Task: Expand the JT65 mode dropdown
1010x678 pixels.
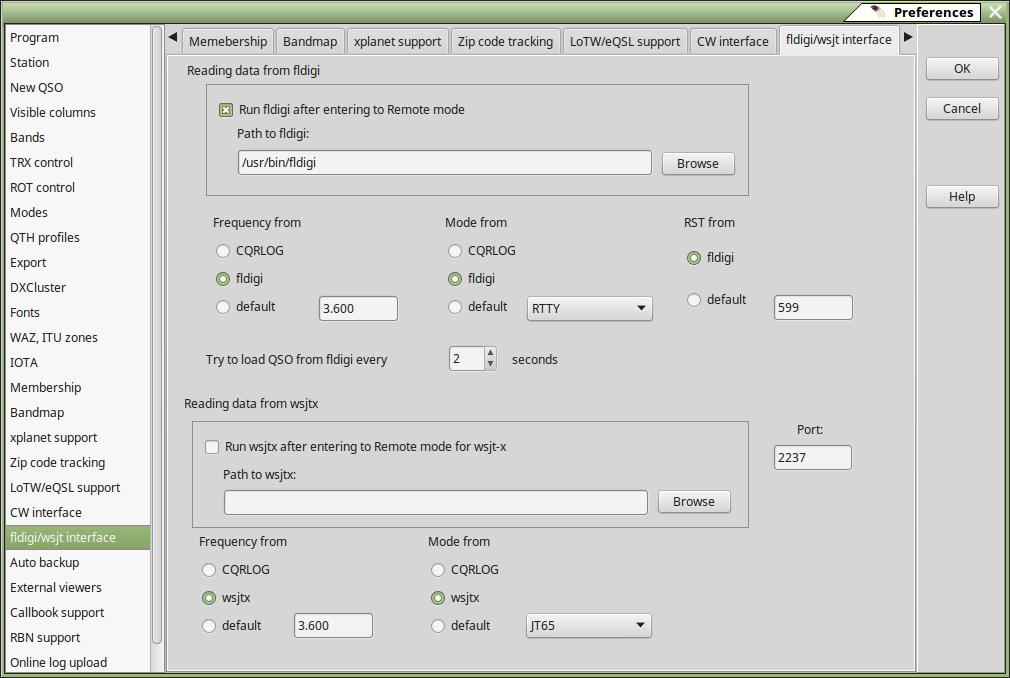Action: click(589, 627)
